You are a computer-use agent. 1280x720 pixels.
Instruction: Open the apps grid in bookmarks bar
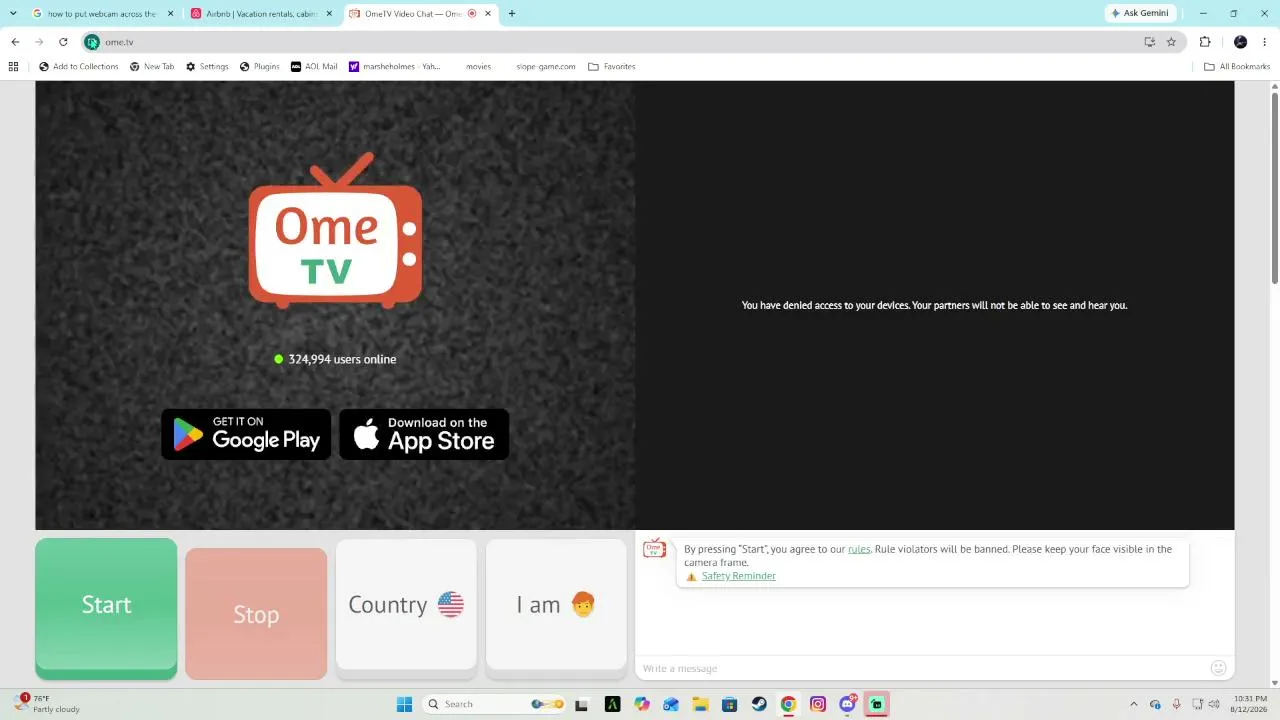point(13,67)
